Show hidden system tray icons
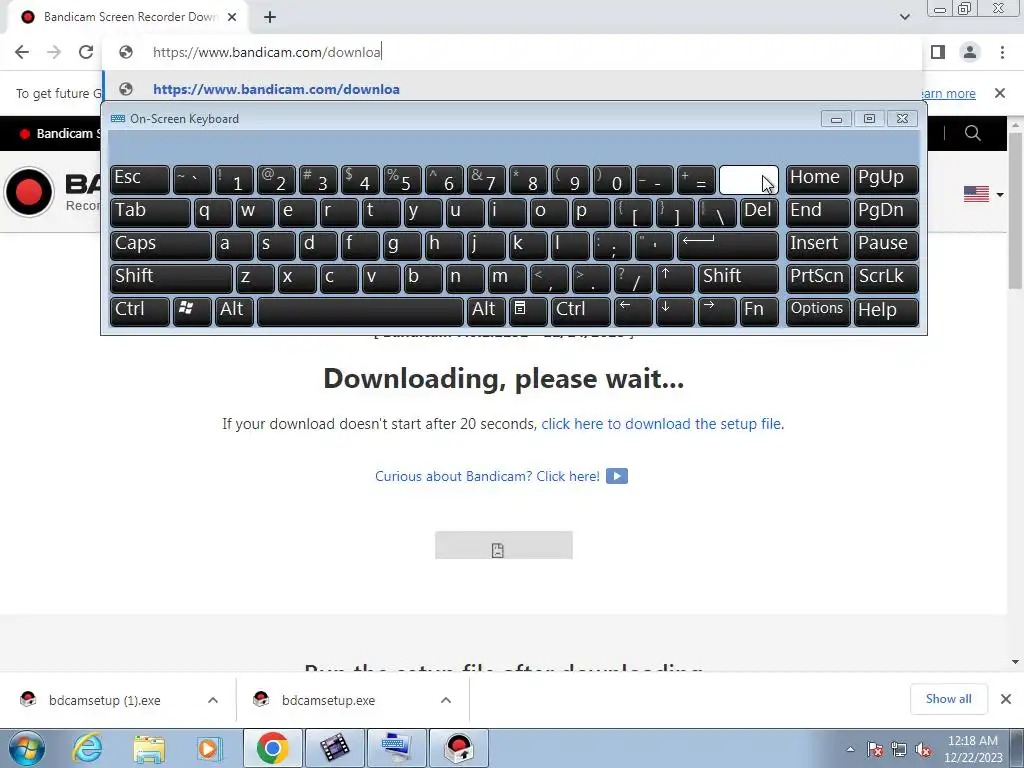 click(850, 749)
